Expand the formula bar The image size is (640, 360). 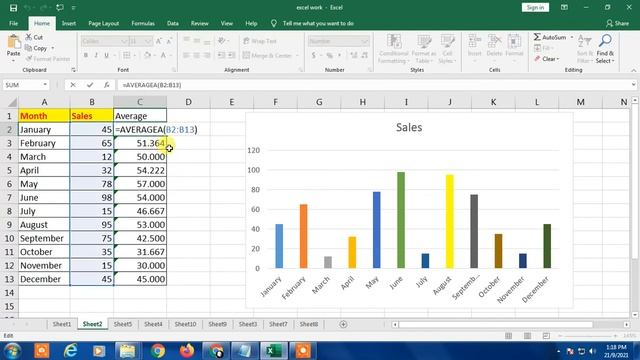(633, 85)
